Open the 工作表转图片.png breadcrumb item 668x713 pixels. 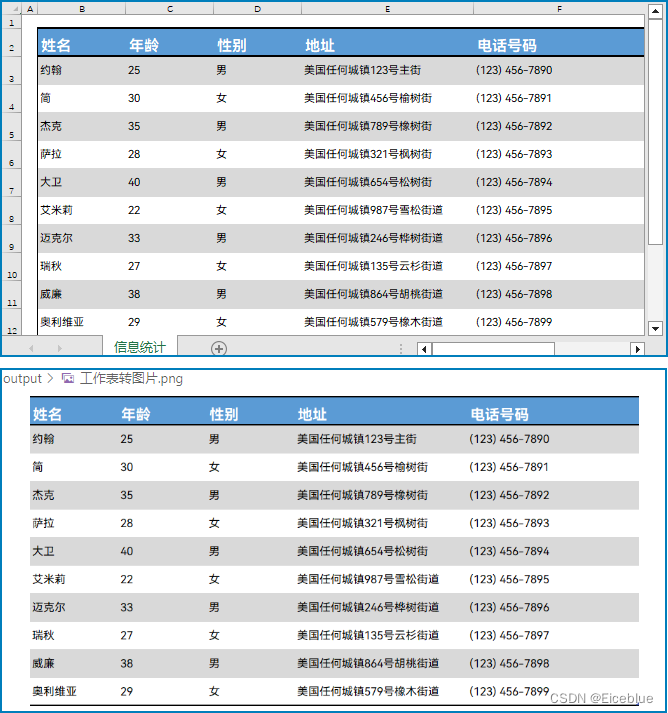click(131, 378)
